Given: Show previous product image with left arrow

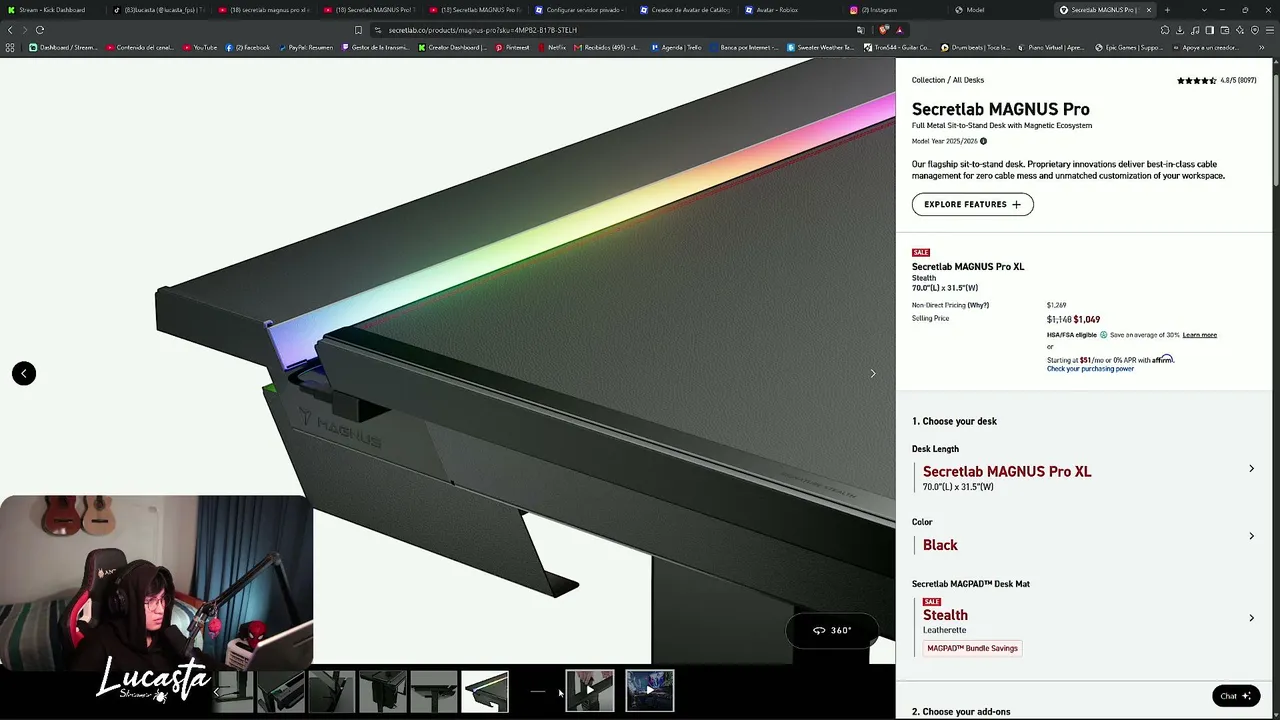Looking at the screenshot, I should pos(24,373).
